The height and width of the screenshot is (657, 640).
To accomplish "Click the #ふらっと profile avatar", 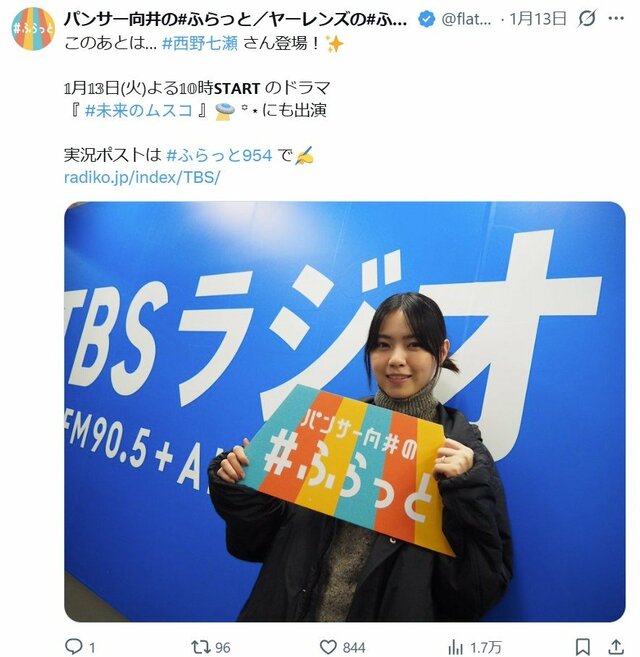I will (x=33, y=28).
